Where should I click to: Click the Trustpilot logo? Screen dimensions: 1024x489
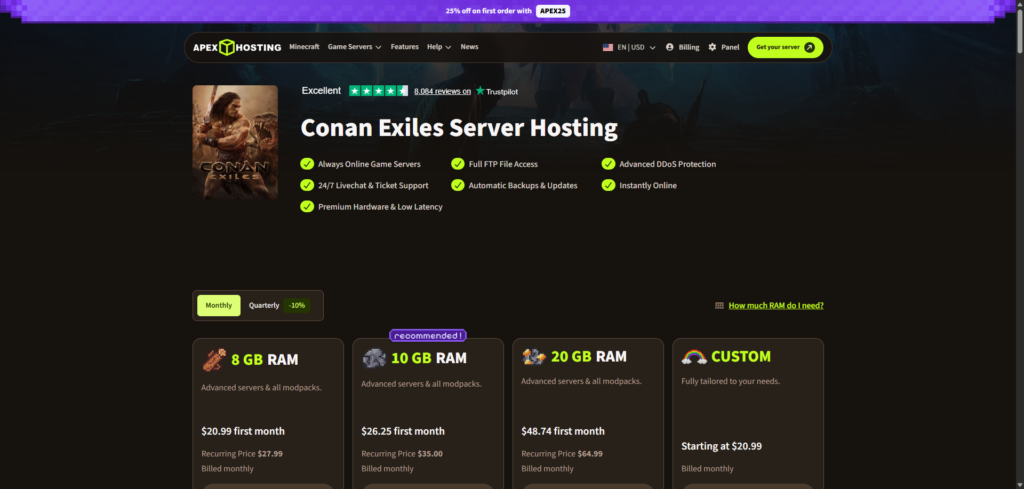[496, 91]
